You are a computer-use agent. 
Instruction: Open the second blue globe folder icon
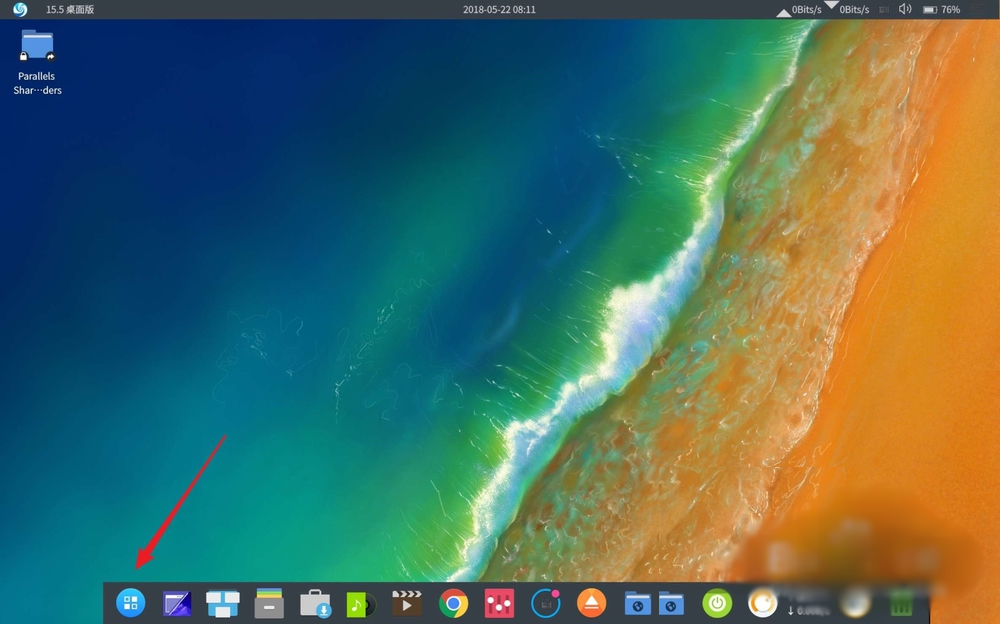671,603
